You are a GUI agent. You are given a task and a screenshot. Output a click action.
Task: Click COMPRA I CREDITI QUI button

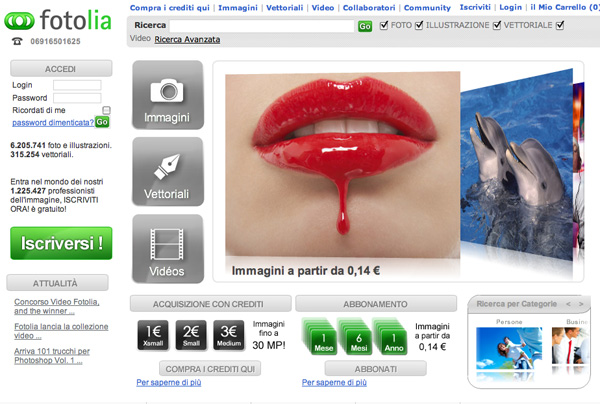210,369
